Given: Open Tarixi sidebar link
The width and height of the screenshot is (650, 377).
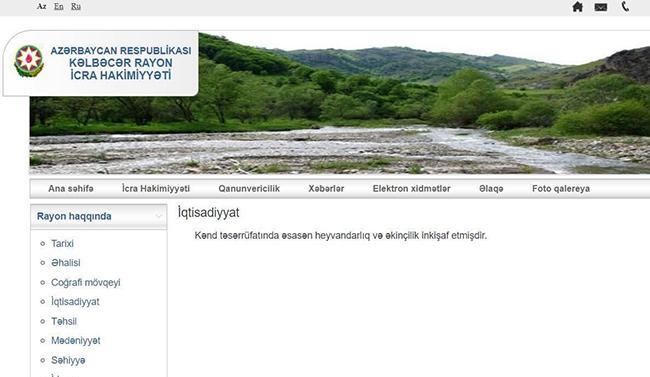Looking at the screenshot, I should (62, 243).
